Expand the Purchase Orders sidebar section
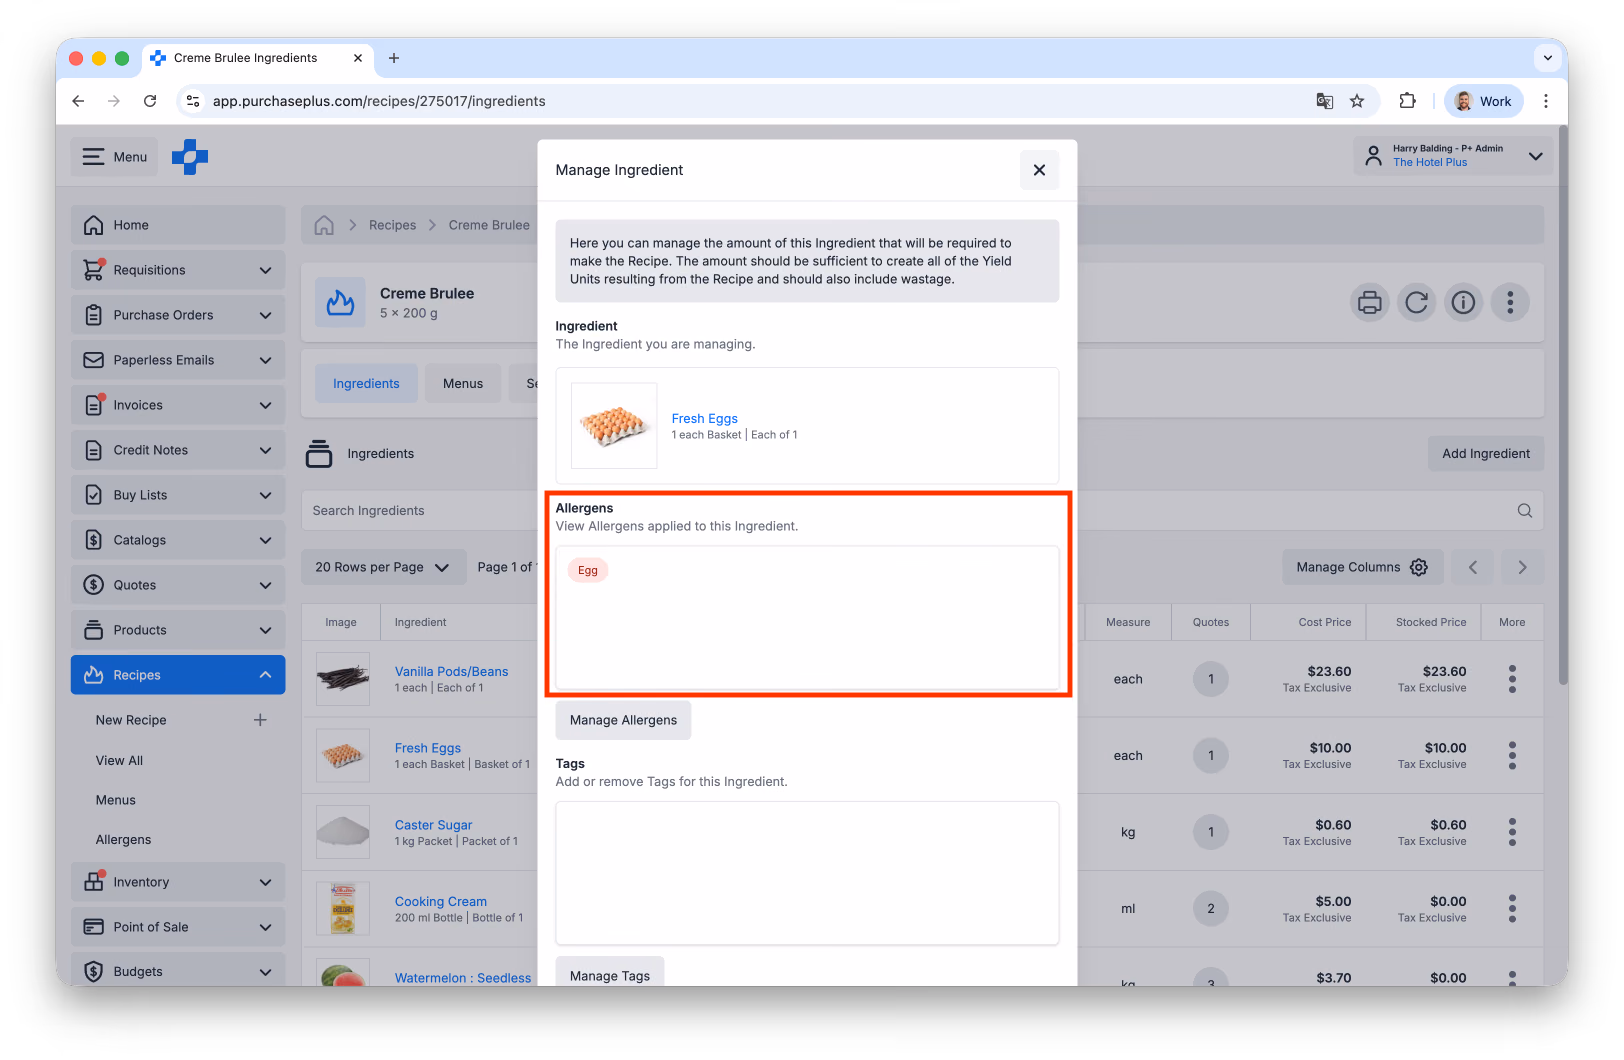This screenshot has height=1060, width=1624. (178, 315)
